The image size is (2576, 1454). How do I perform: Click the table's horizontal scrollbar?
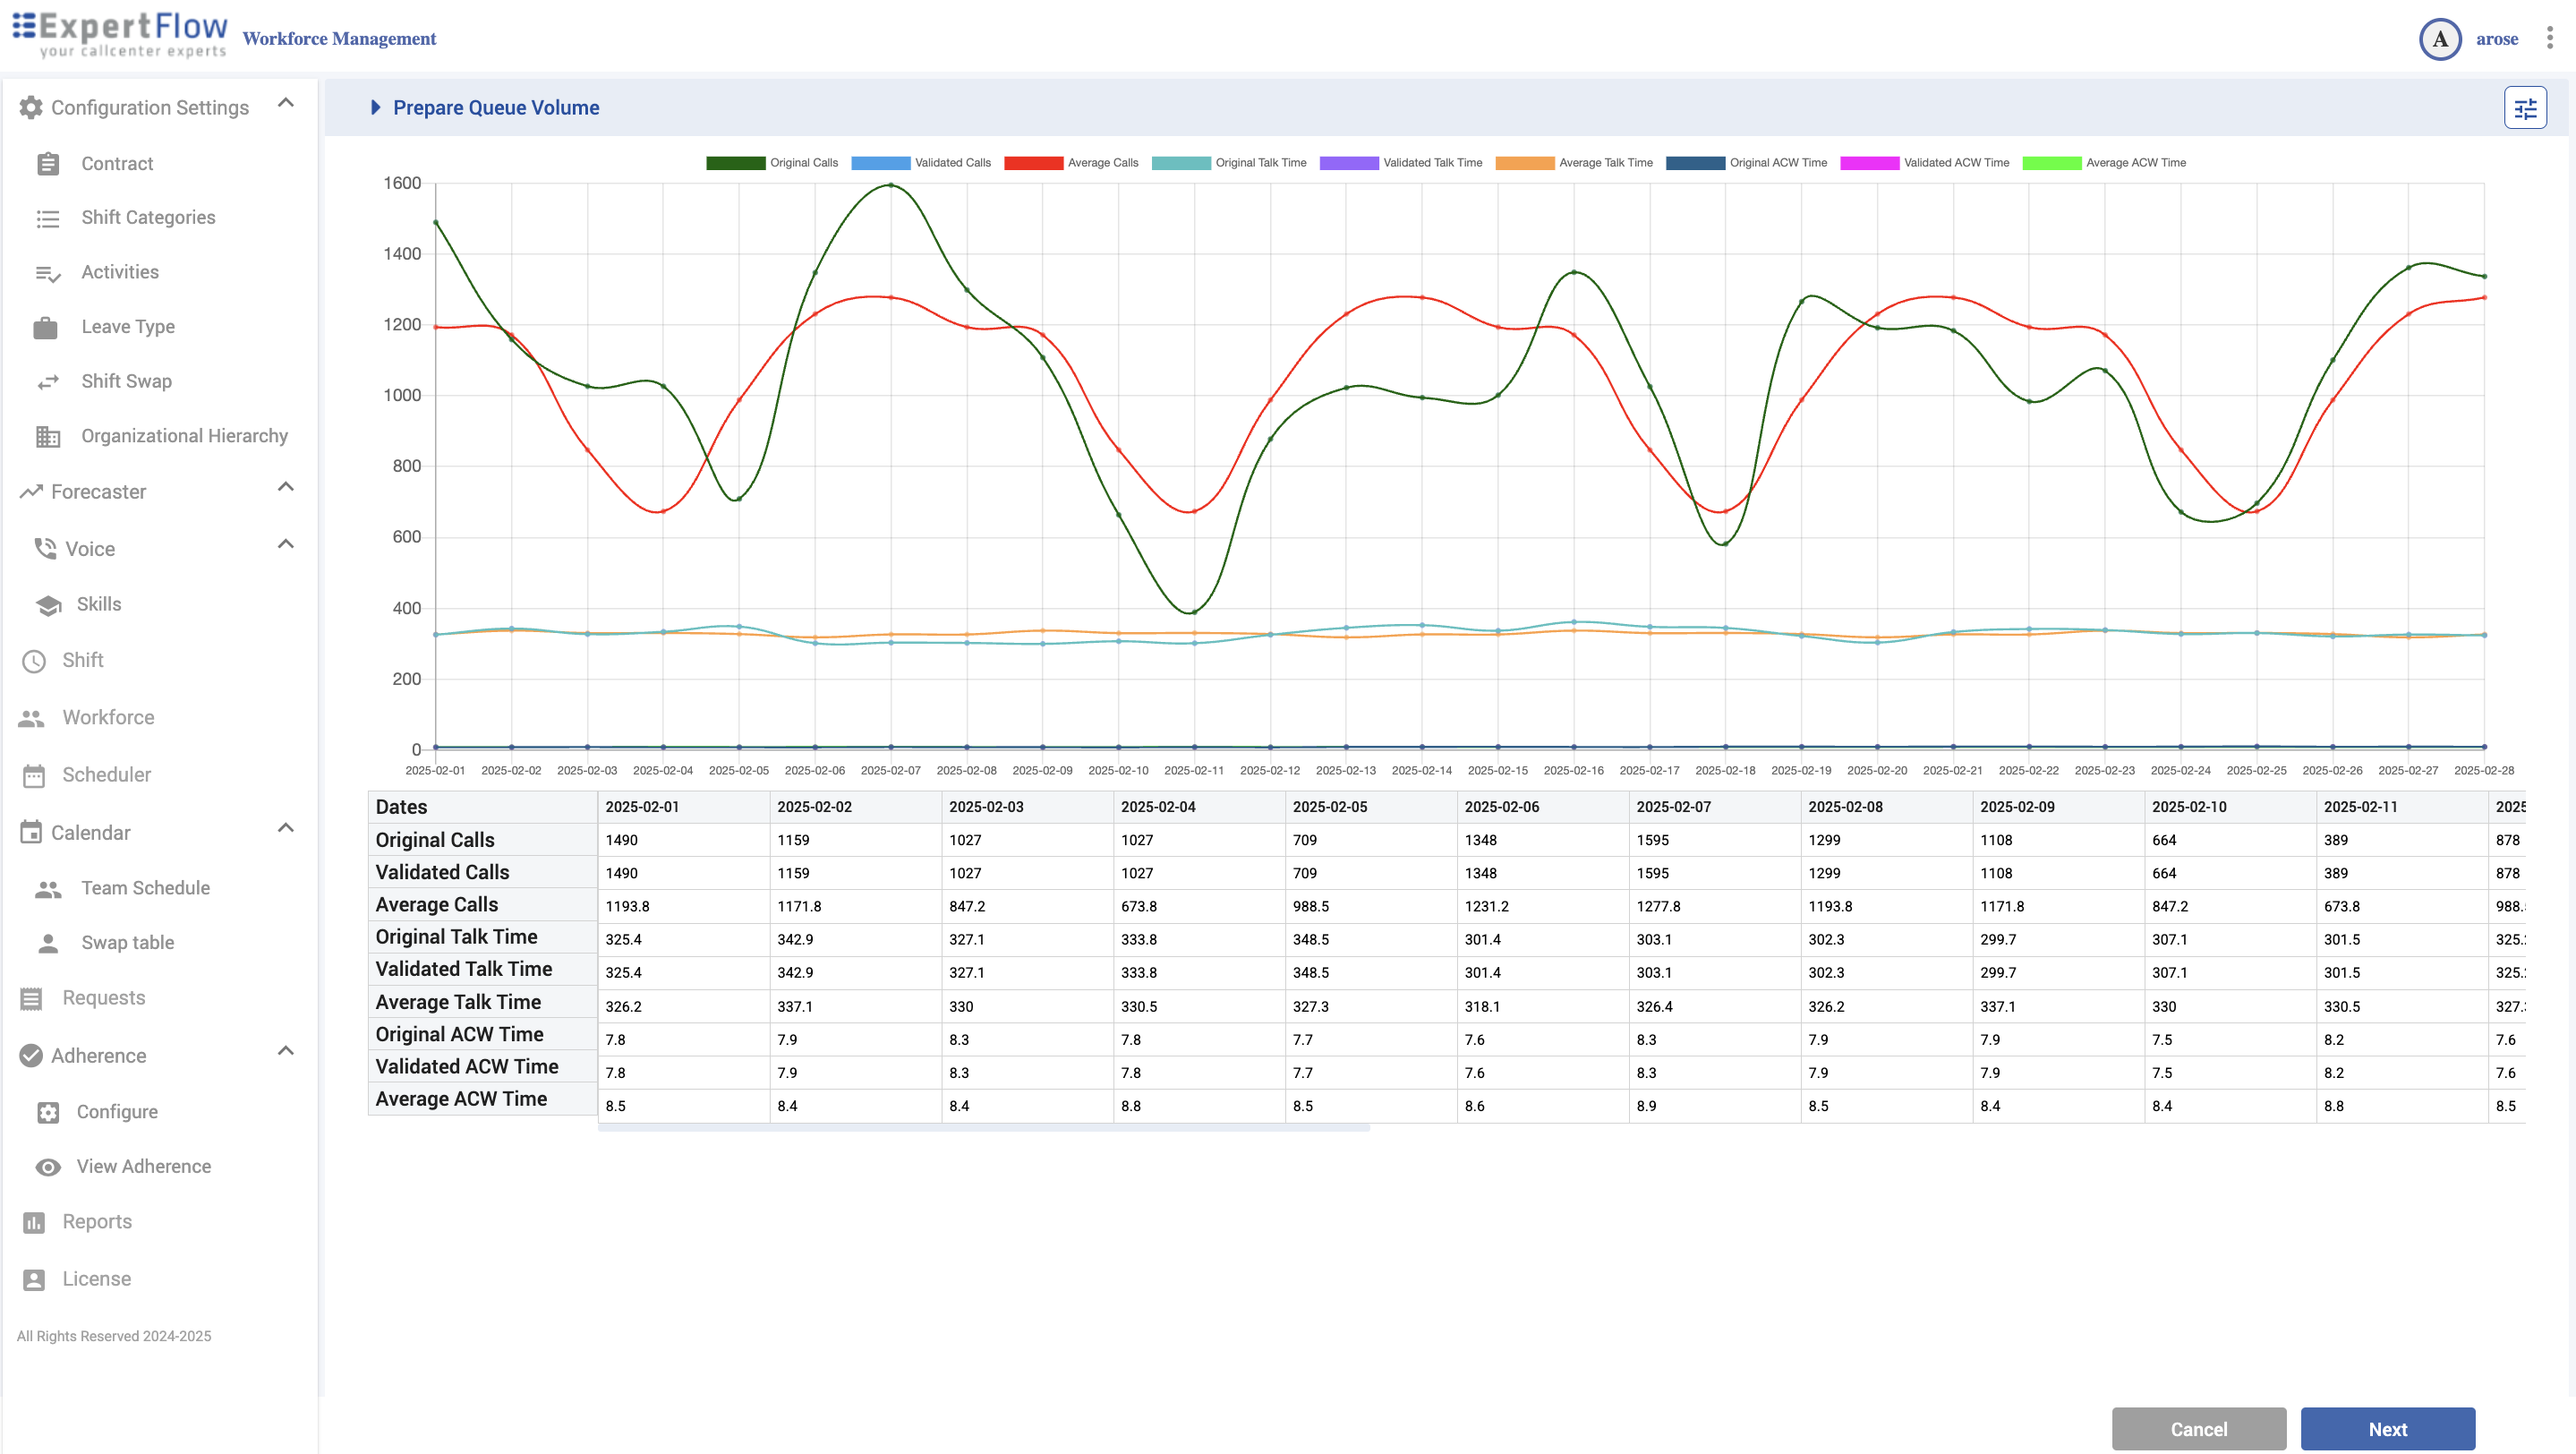tap(983, 1128)
